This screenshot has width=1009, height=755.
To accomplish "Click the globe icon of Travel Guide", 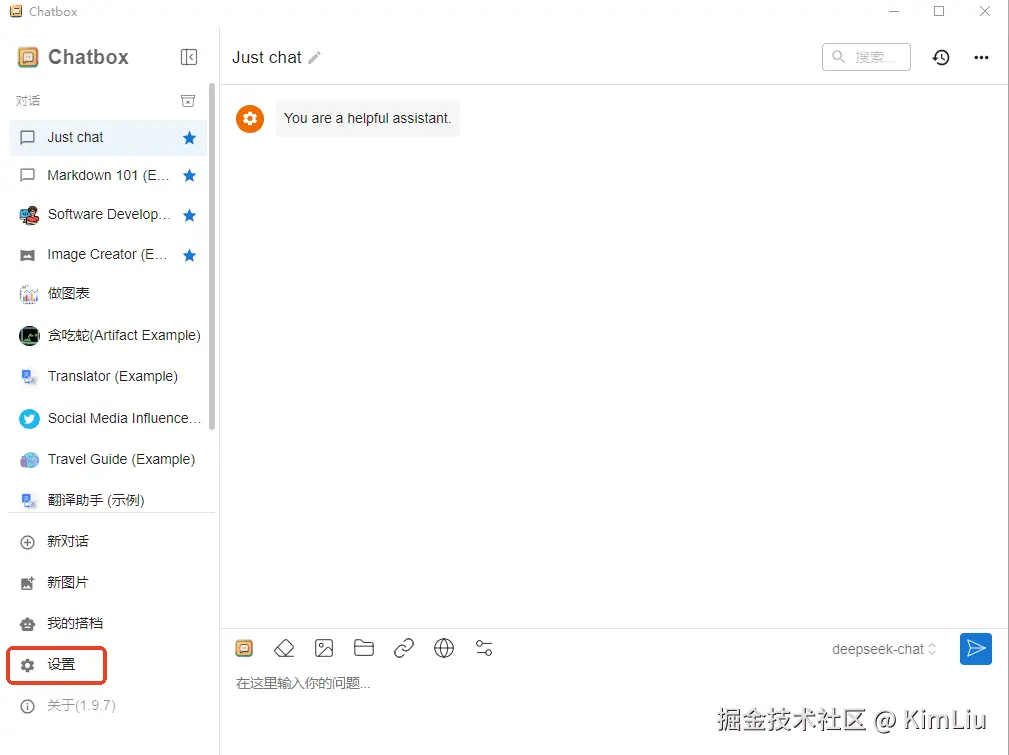I will pos(29,460).
